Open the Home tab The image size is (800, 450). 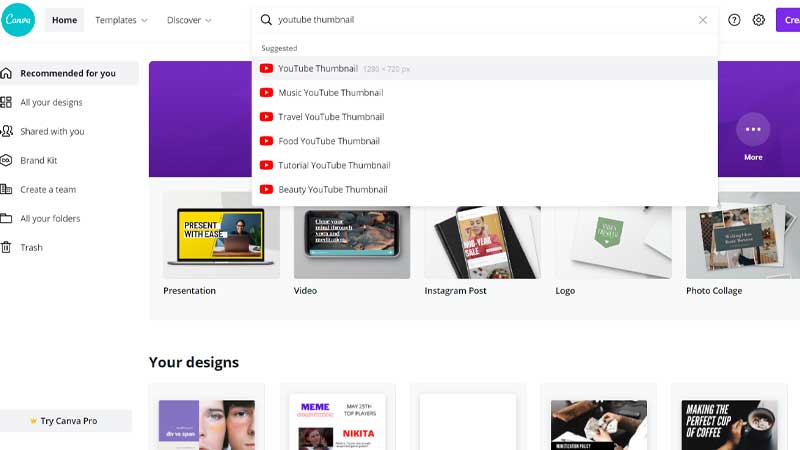pyautogui.click(x=64, y=20)
